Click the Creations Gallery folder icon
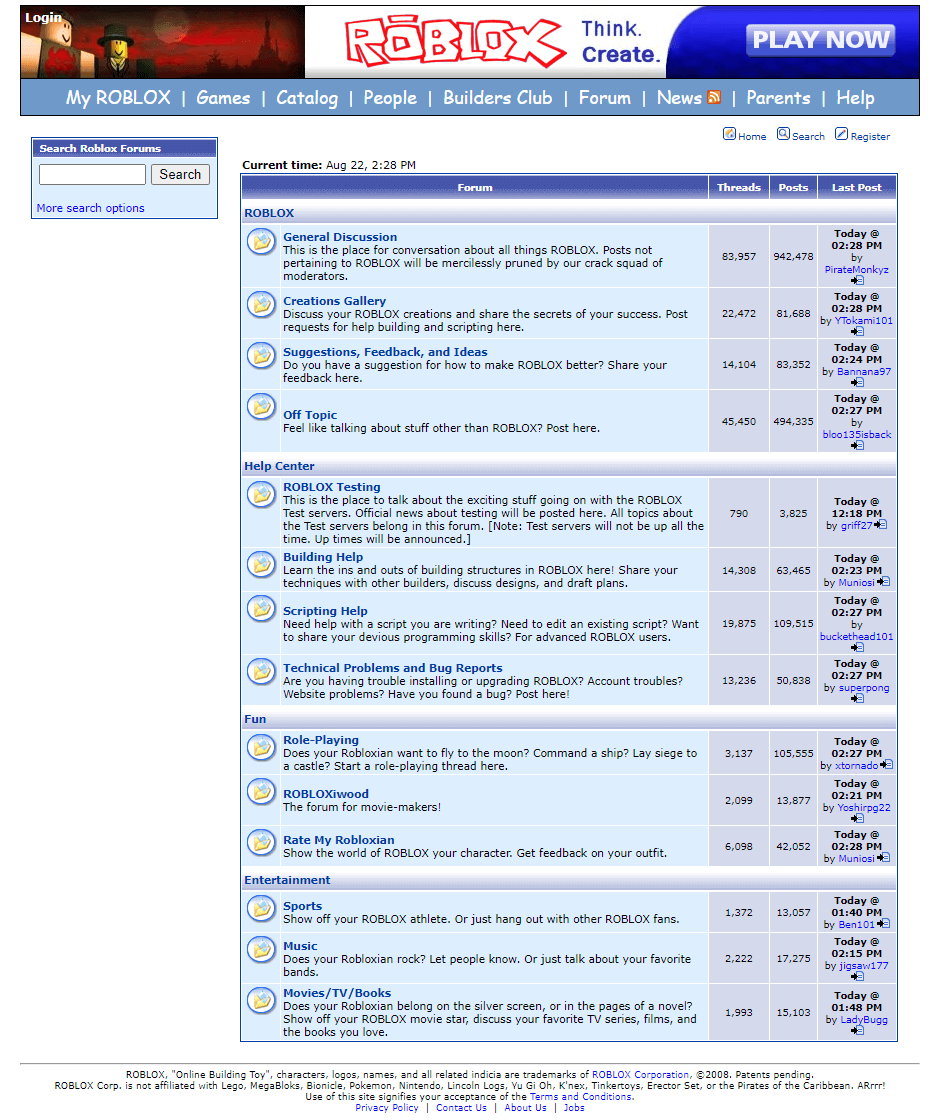Viewport: 940px width, 1120px height. click(x=261, y=305)
